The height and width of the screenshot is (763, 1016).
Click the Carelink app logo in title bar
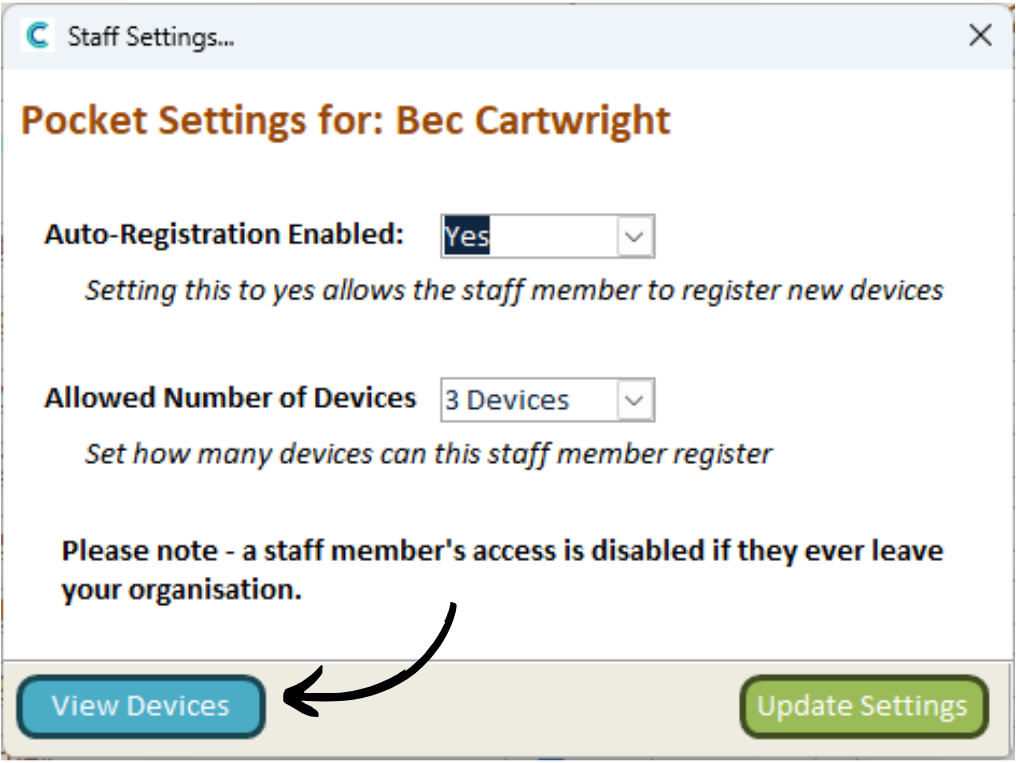39,37
